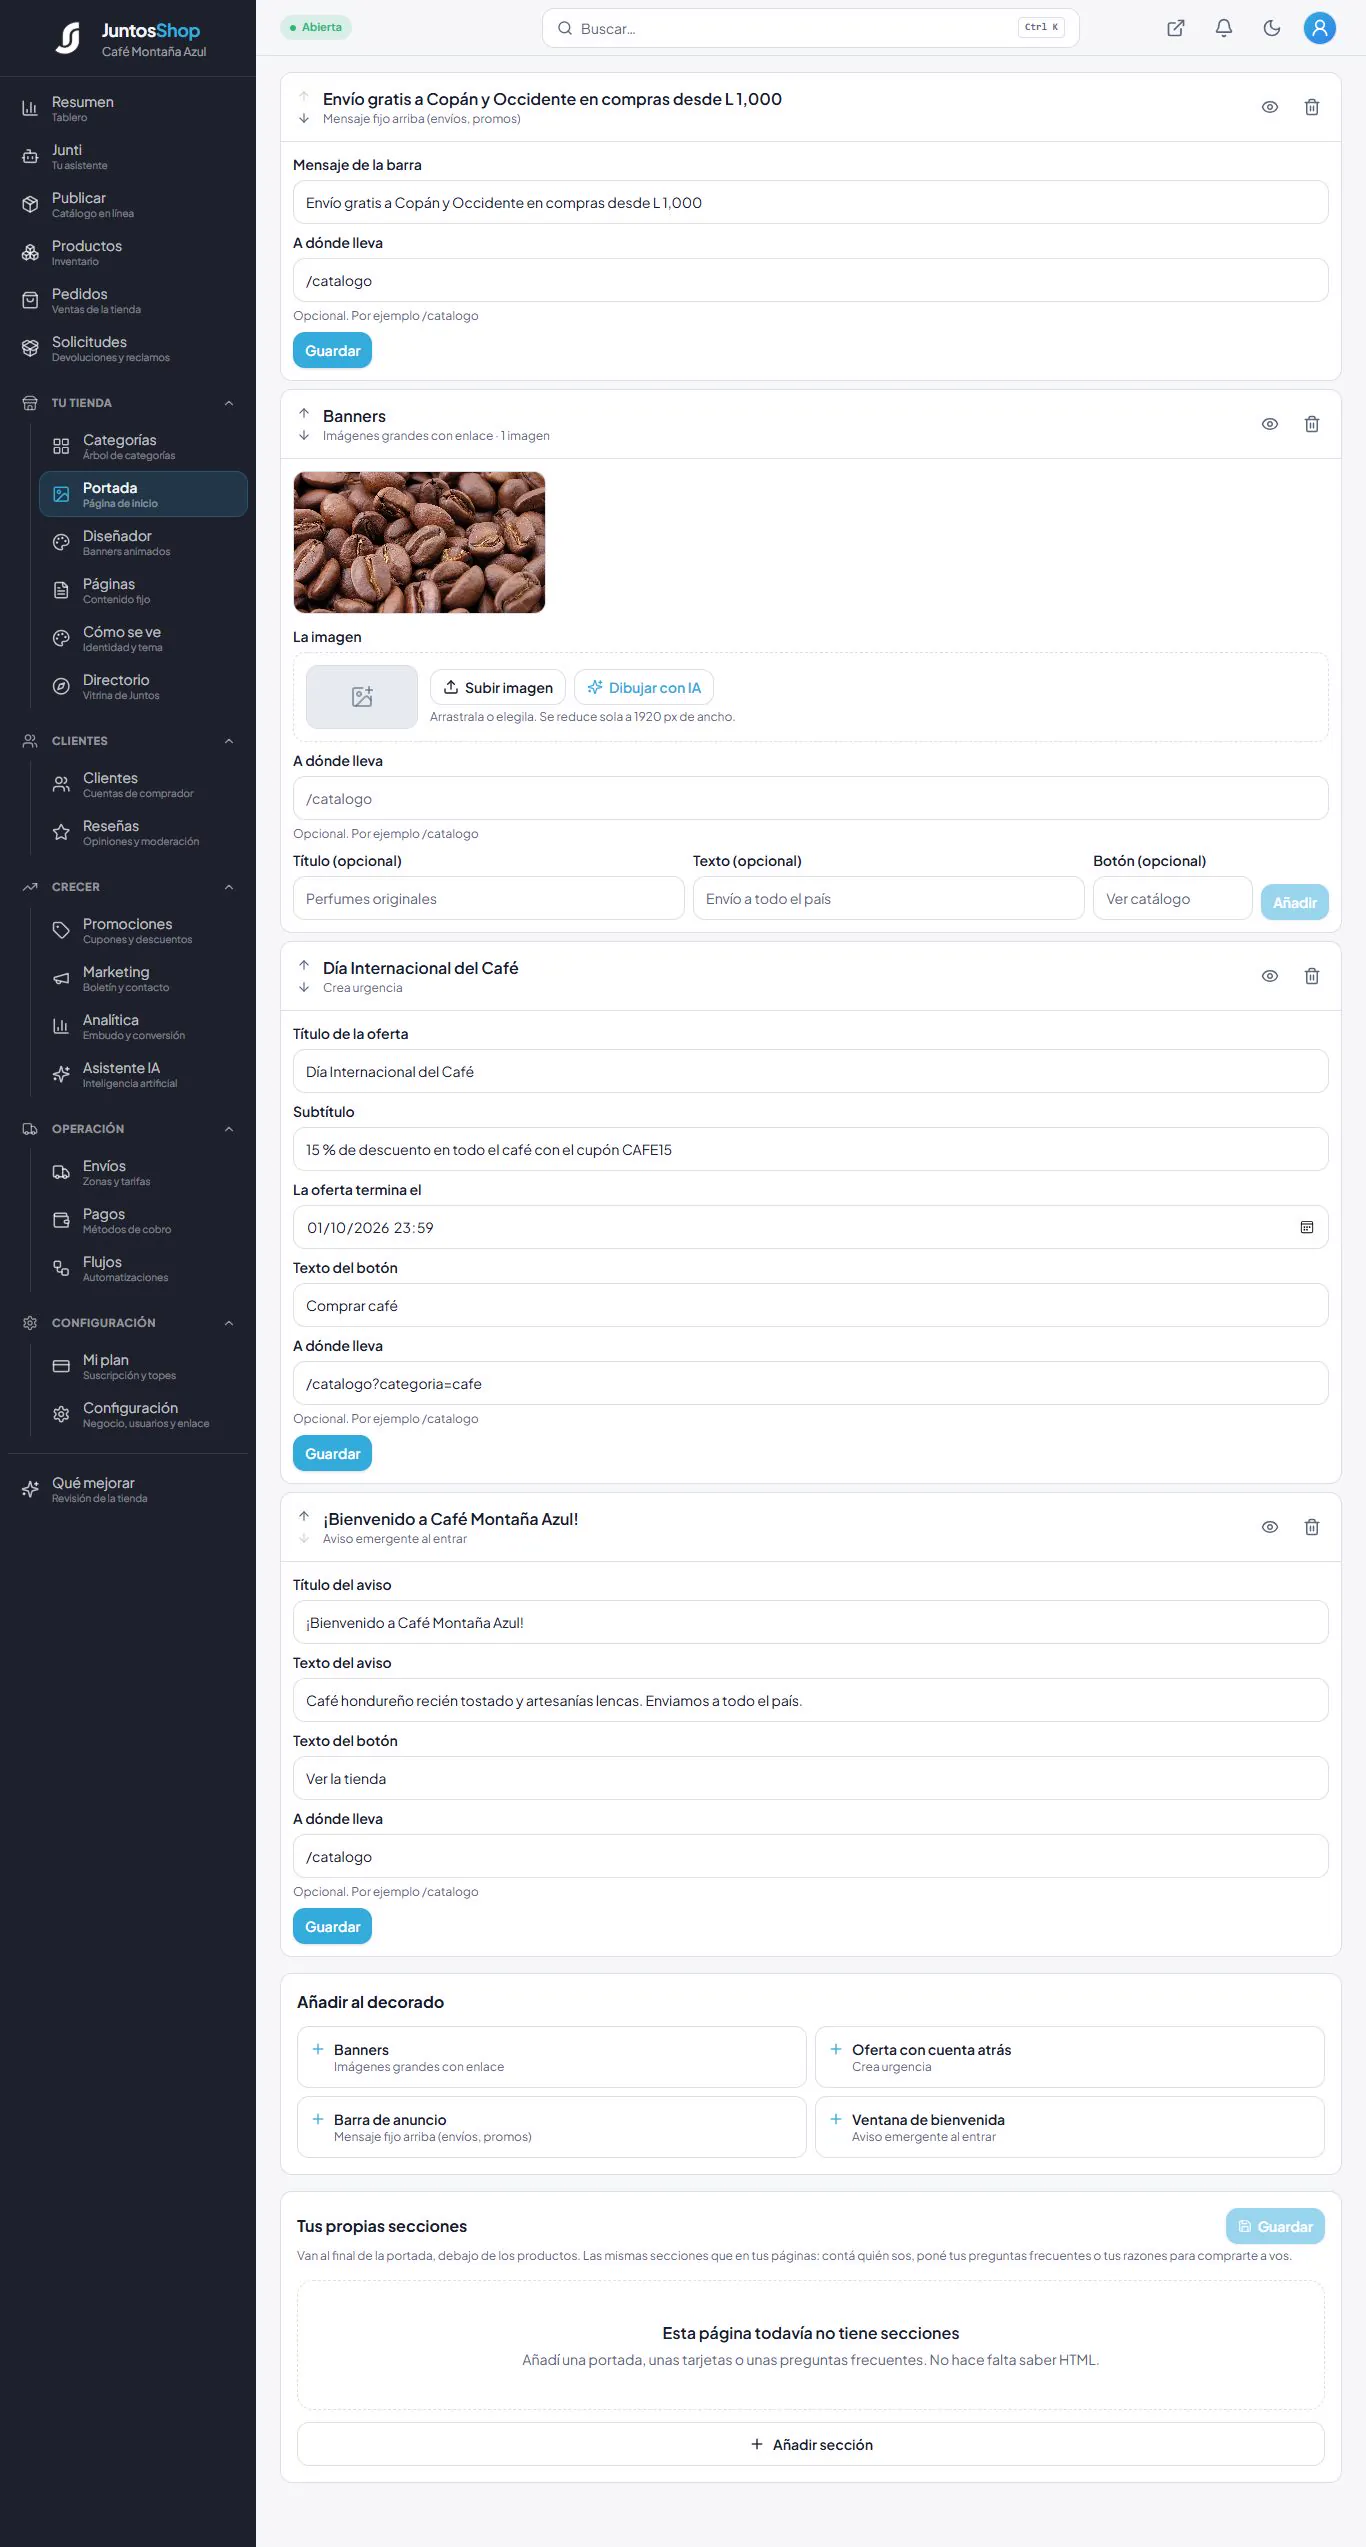This screenshot has width=1366, height=2547.
Task: Open Asistente IA in the sidebar
Action: (x=143, y=1075)
